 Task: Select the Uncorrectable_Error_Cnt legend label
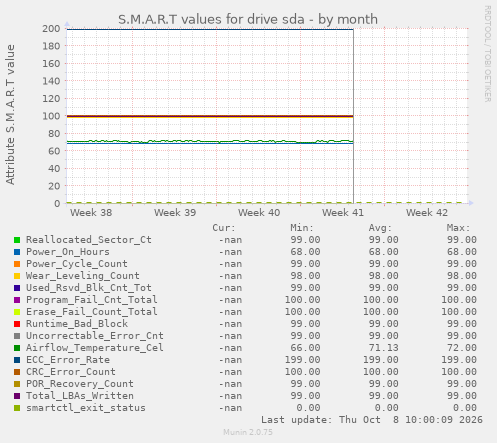tap(95, 336)
